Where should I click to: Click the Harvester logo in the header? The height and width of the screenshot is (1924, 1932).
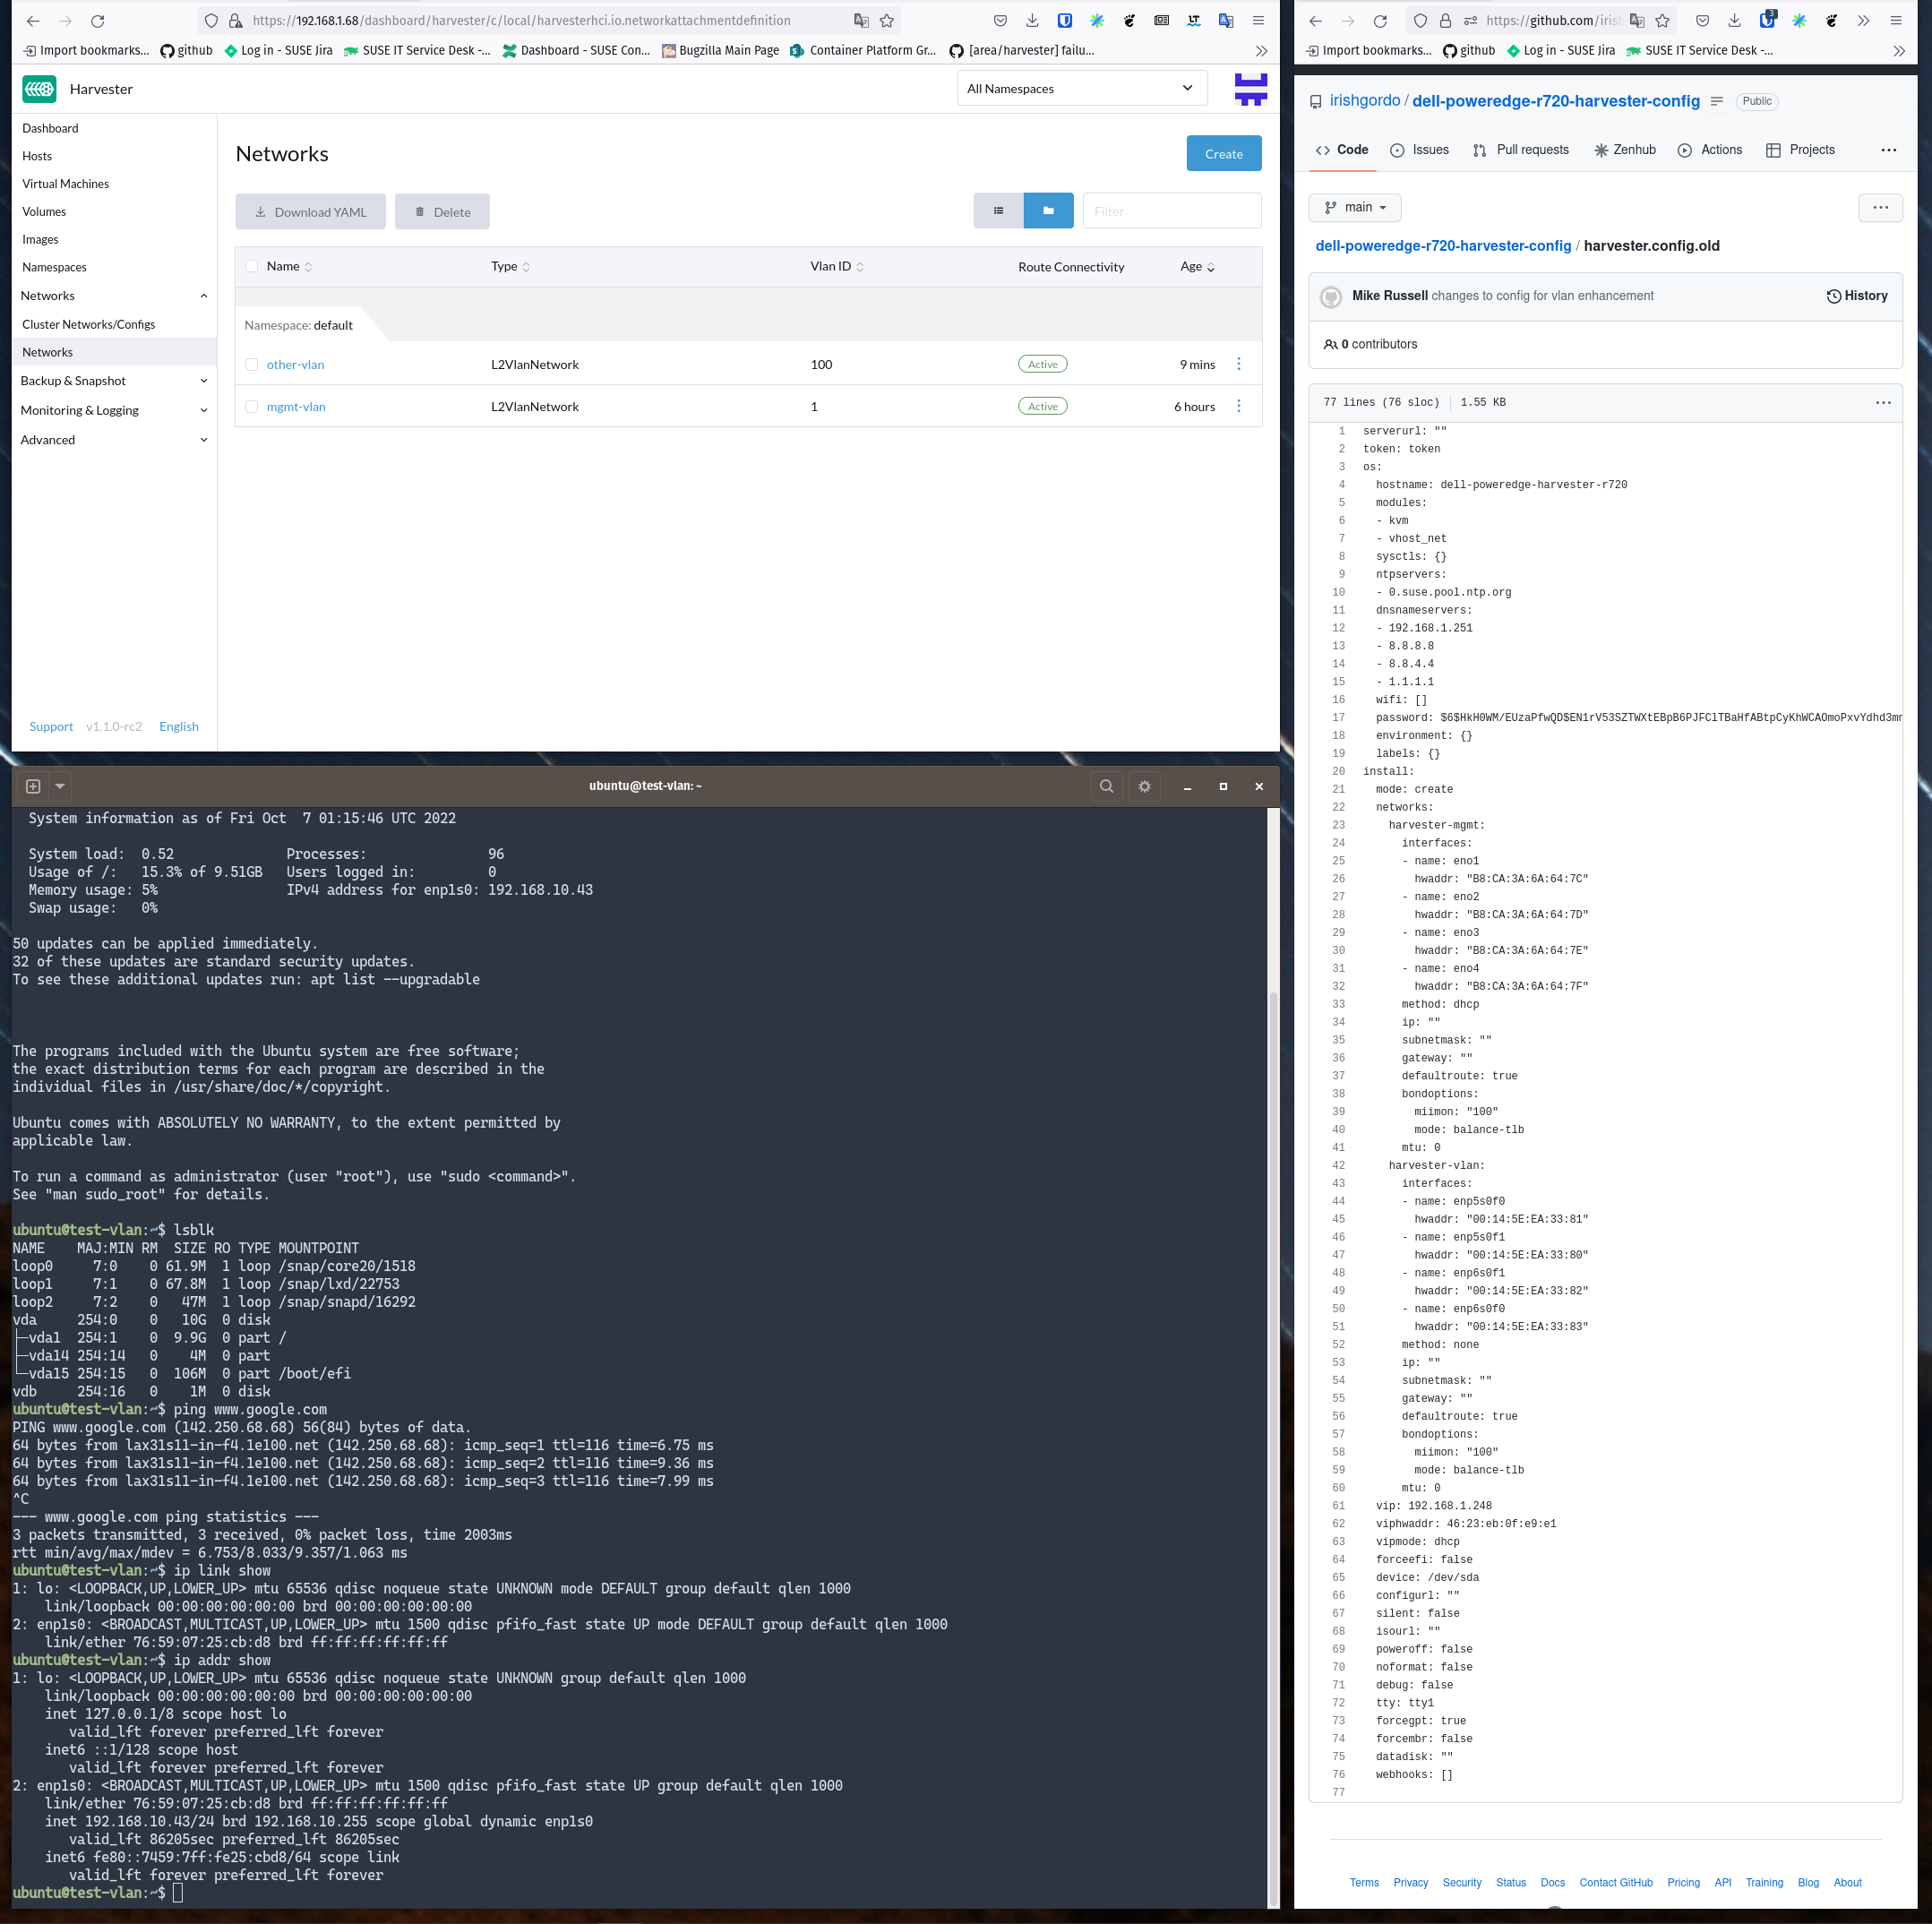39,89
